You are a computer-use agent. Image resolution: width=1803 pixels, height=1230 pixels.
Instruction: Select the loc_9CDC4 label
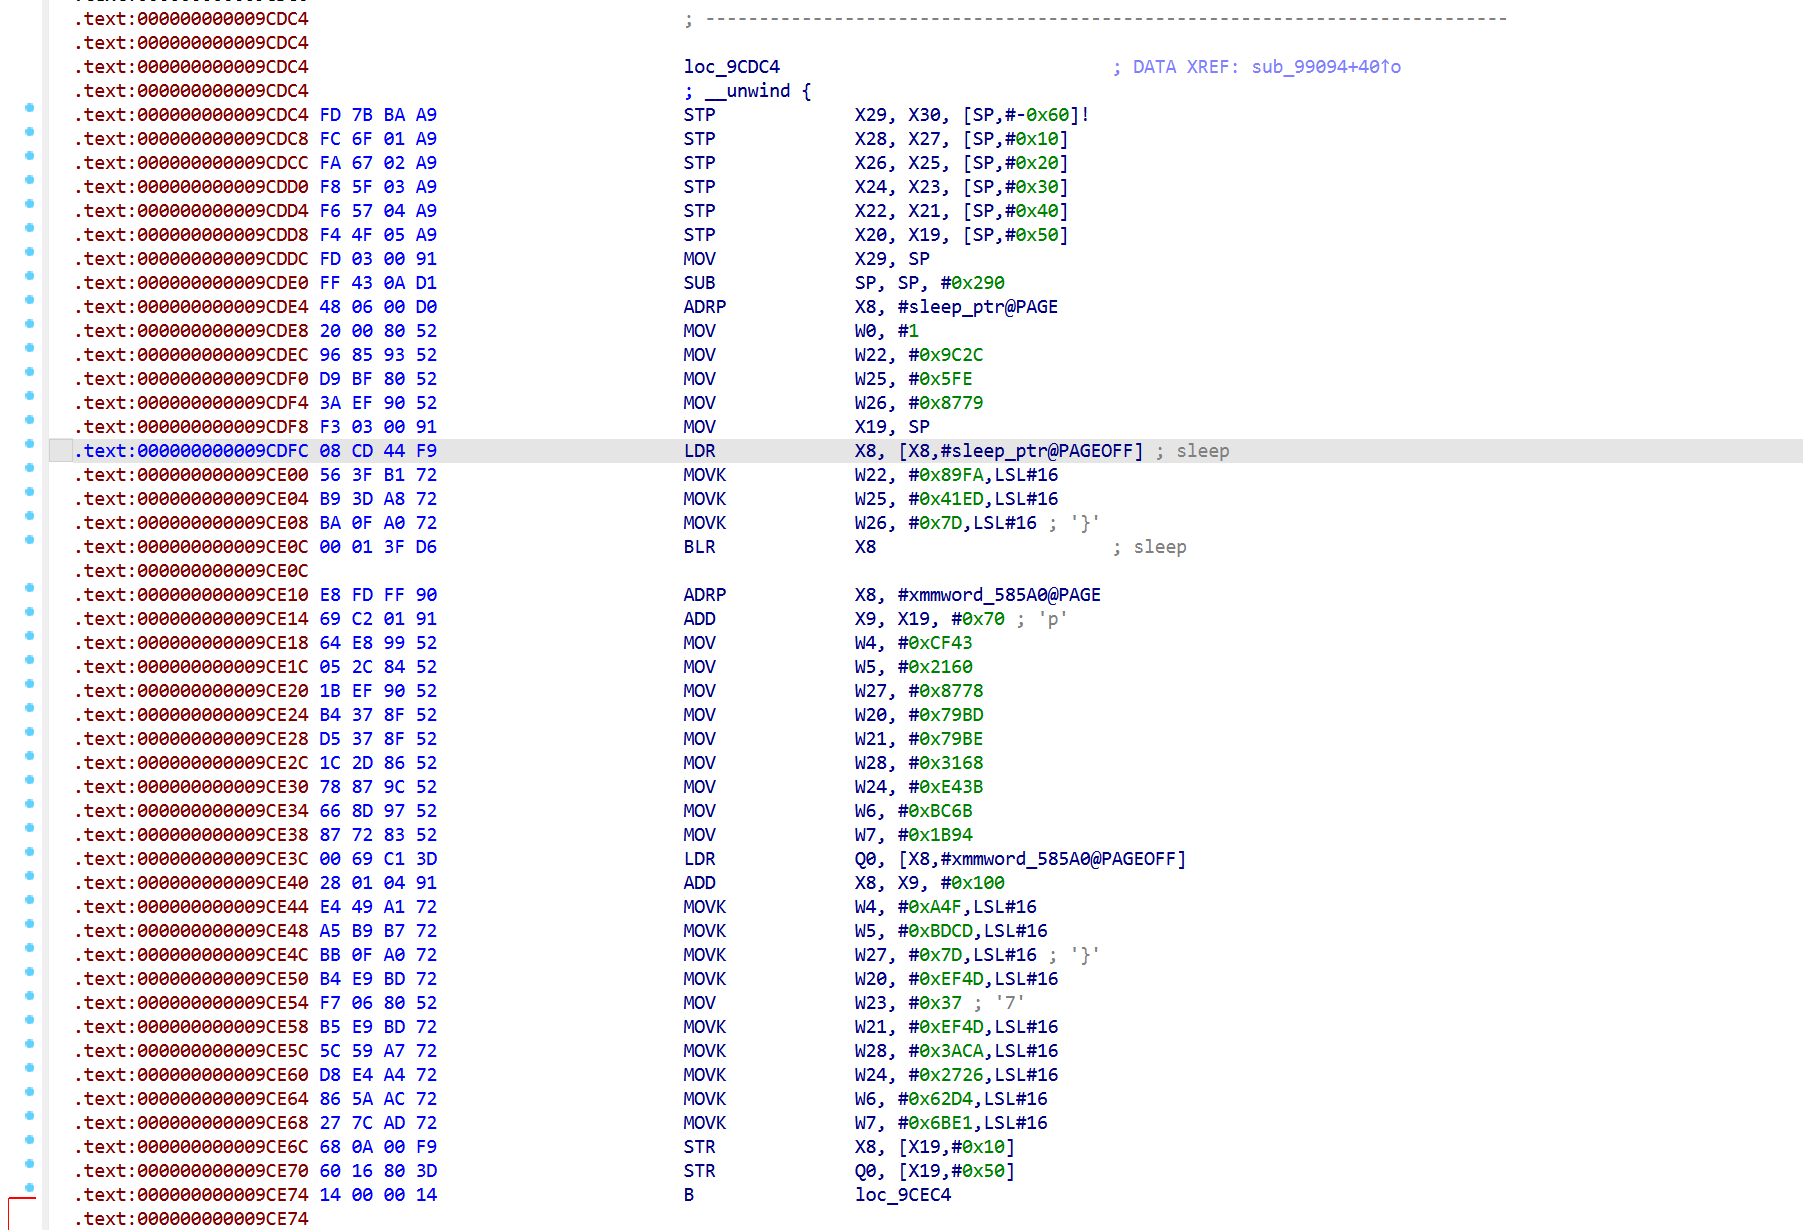pyautogui.click(x=732, y=67)
